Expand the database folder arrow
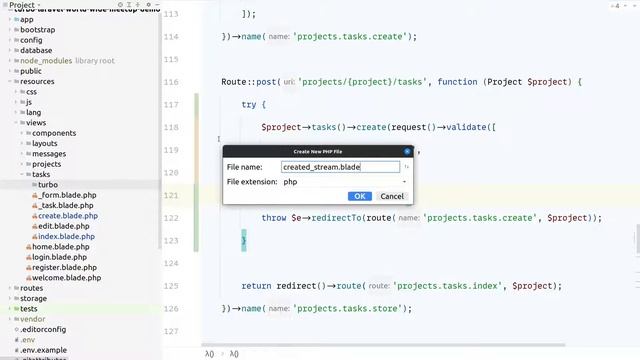This screenshot has width=640, height=360. (10, 50)
